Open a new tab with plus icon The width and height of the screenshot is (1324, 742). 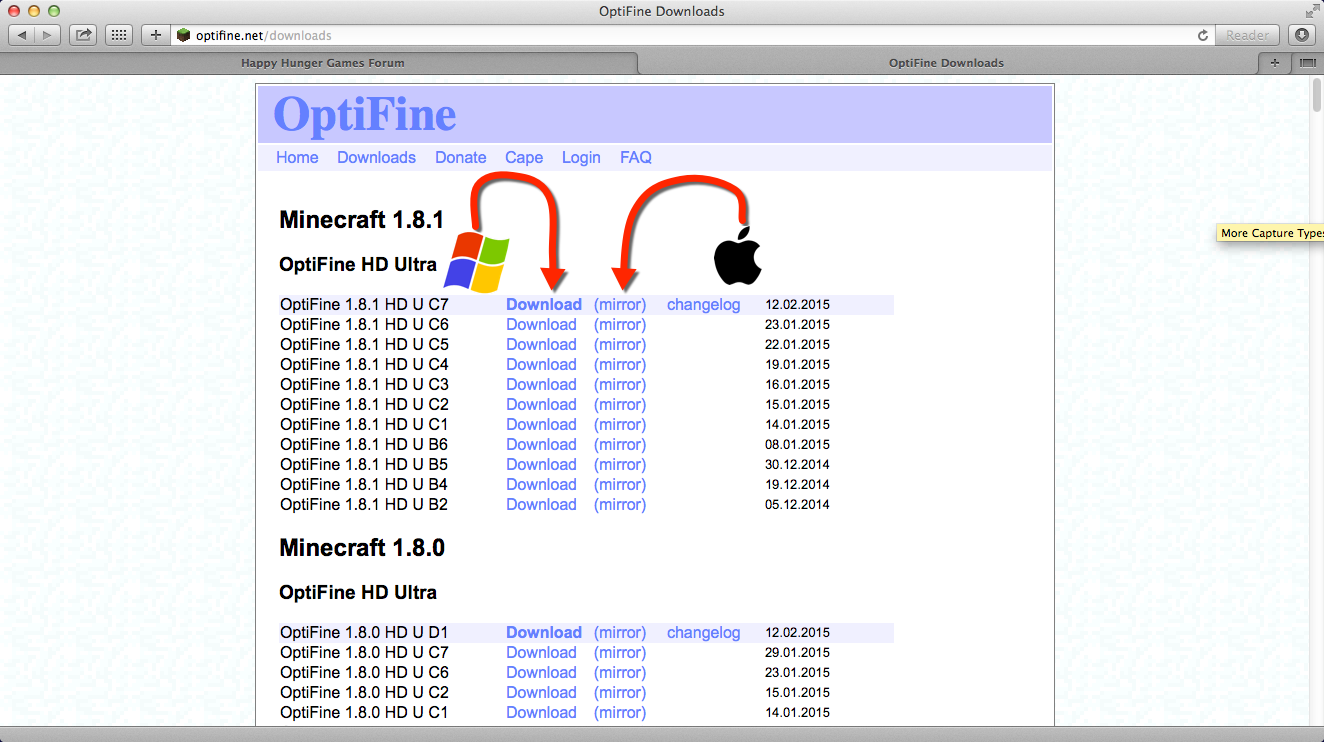click(x=1274, y=63)
